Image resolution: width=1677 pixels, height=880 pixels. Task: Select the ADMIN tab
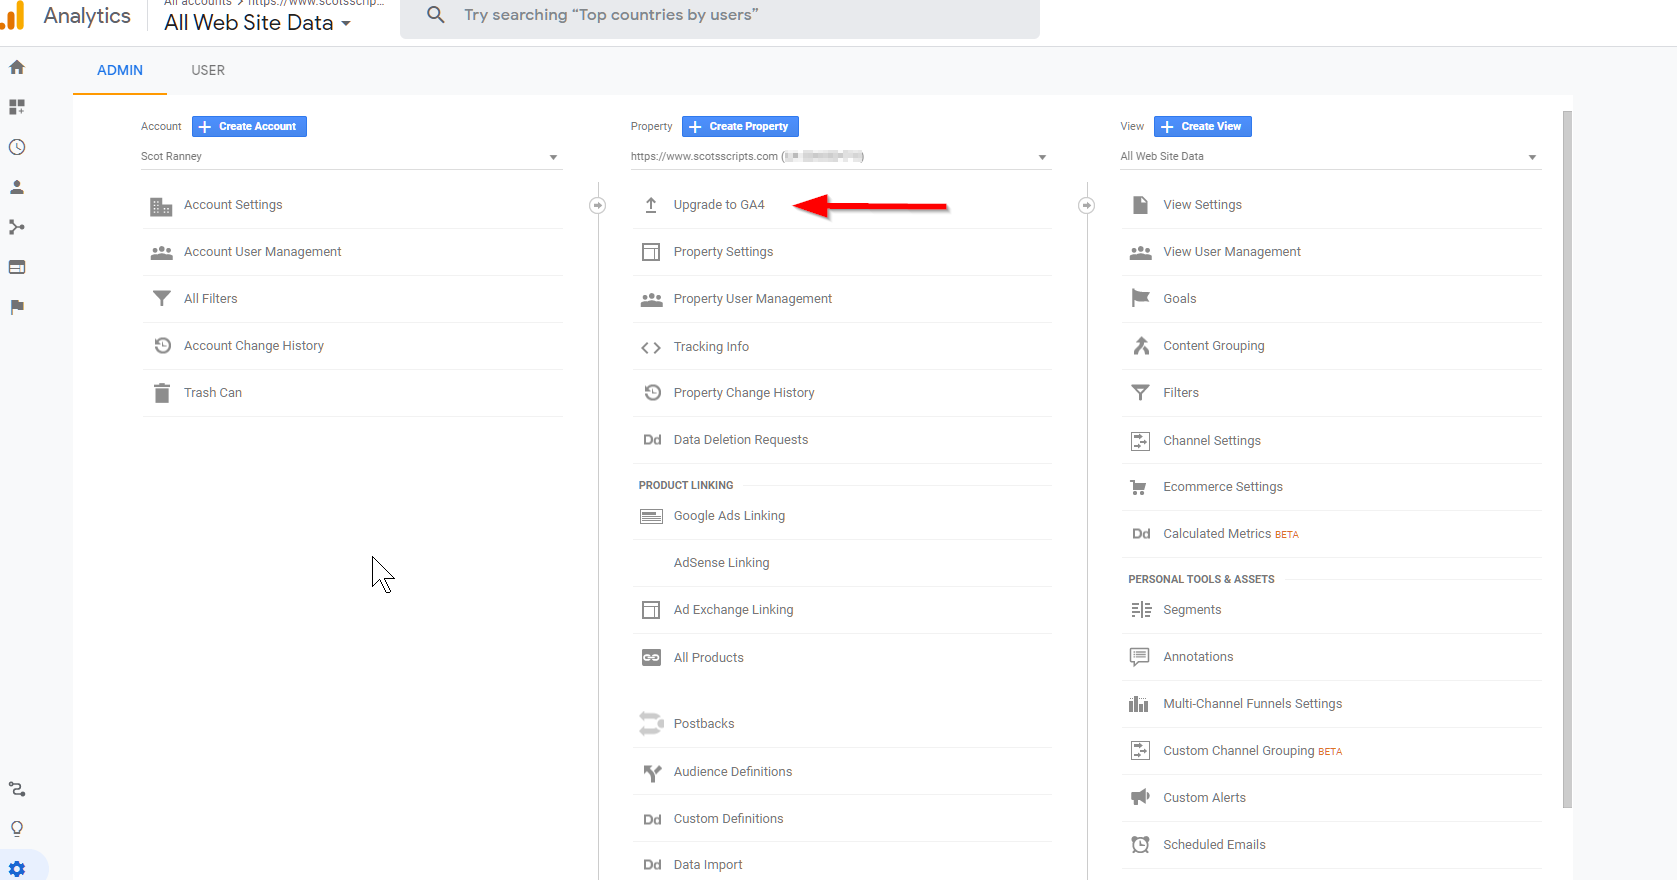pyautogui.click(x=120, y=70)
